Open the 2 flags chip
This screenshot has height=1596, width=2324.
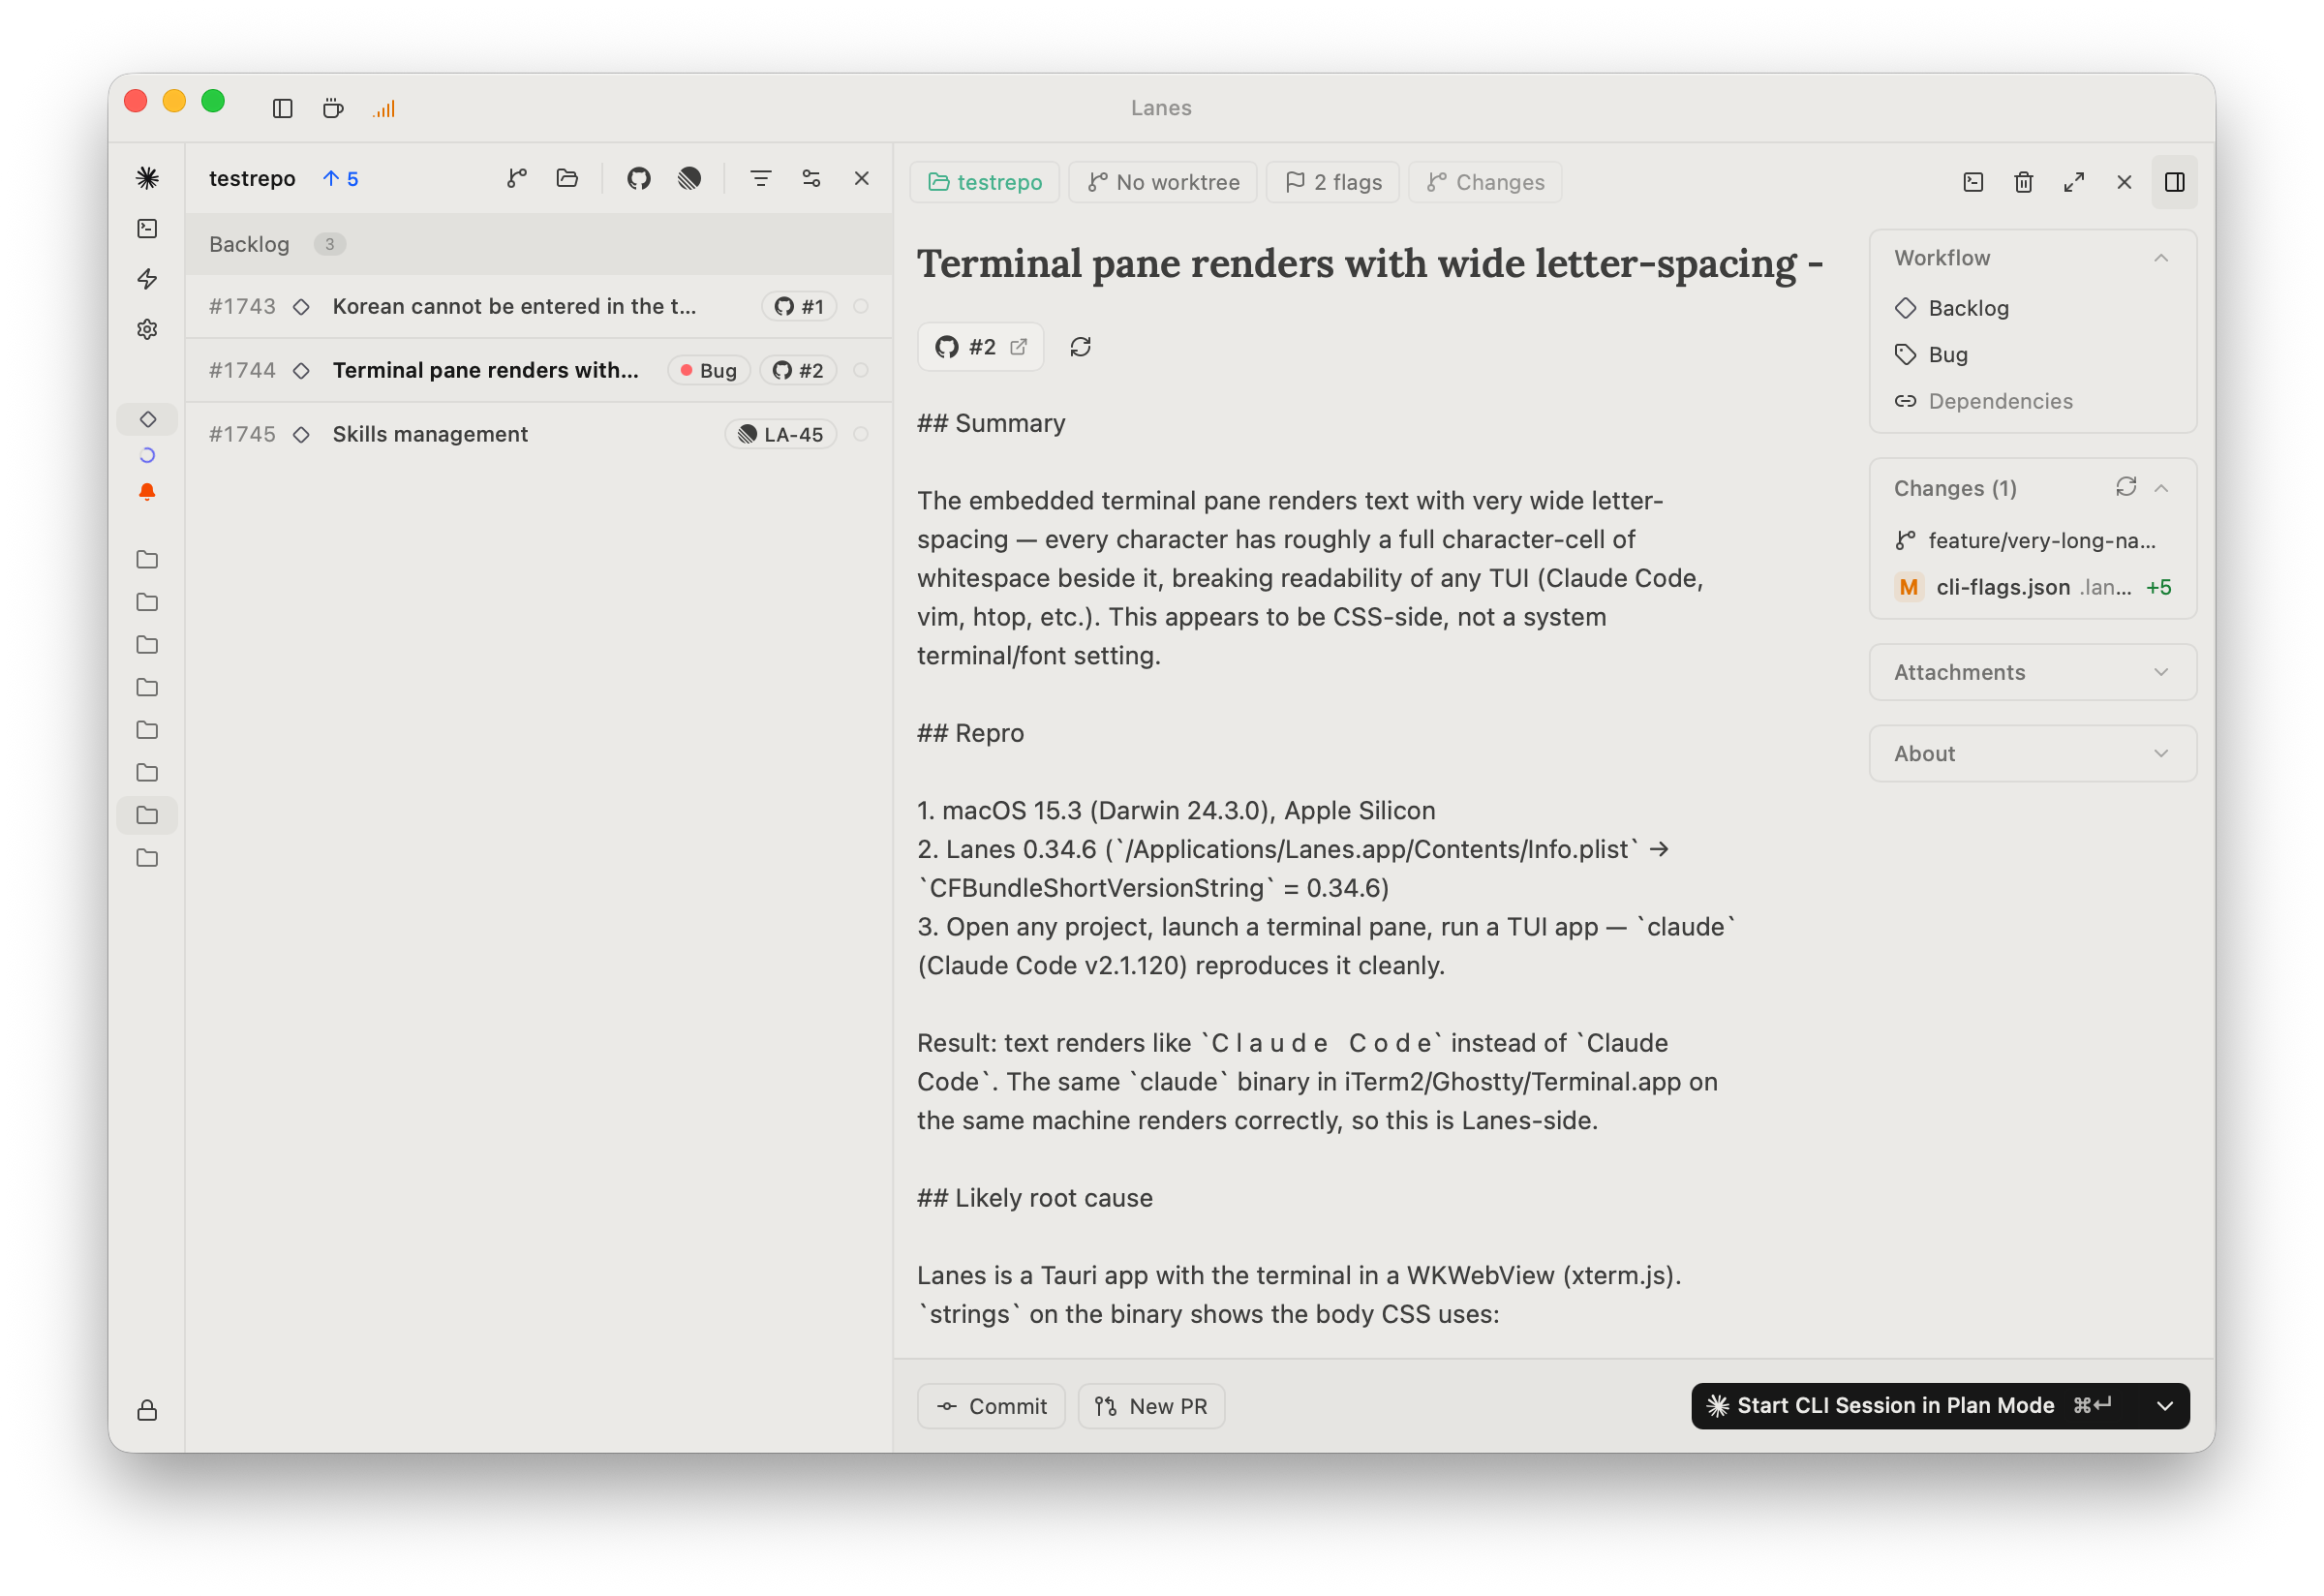point(1333,182)
